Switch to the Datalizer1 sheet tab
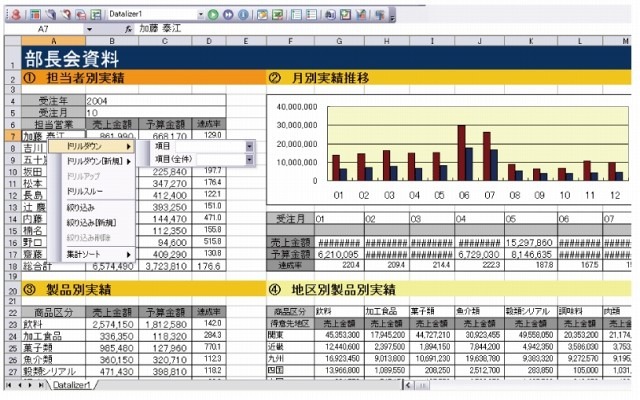The width and height of the screenshot is (640, 400). tap(71, 385)
